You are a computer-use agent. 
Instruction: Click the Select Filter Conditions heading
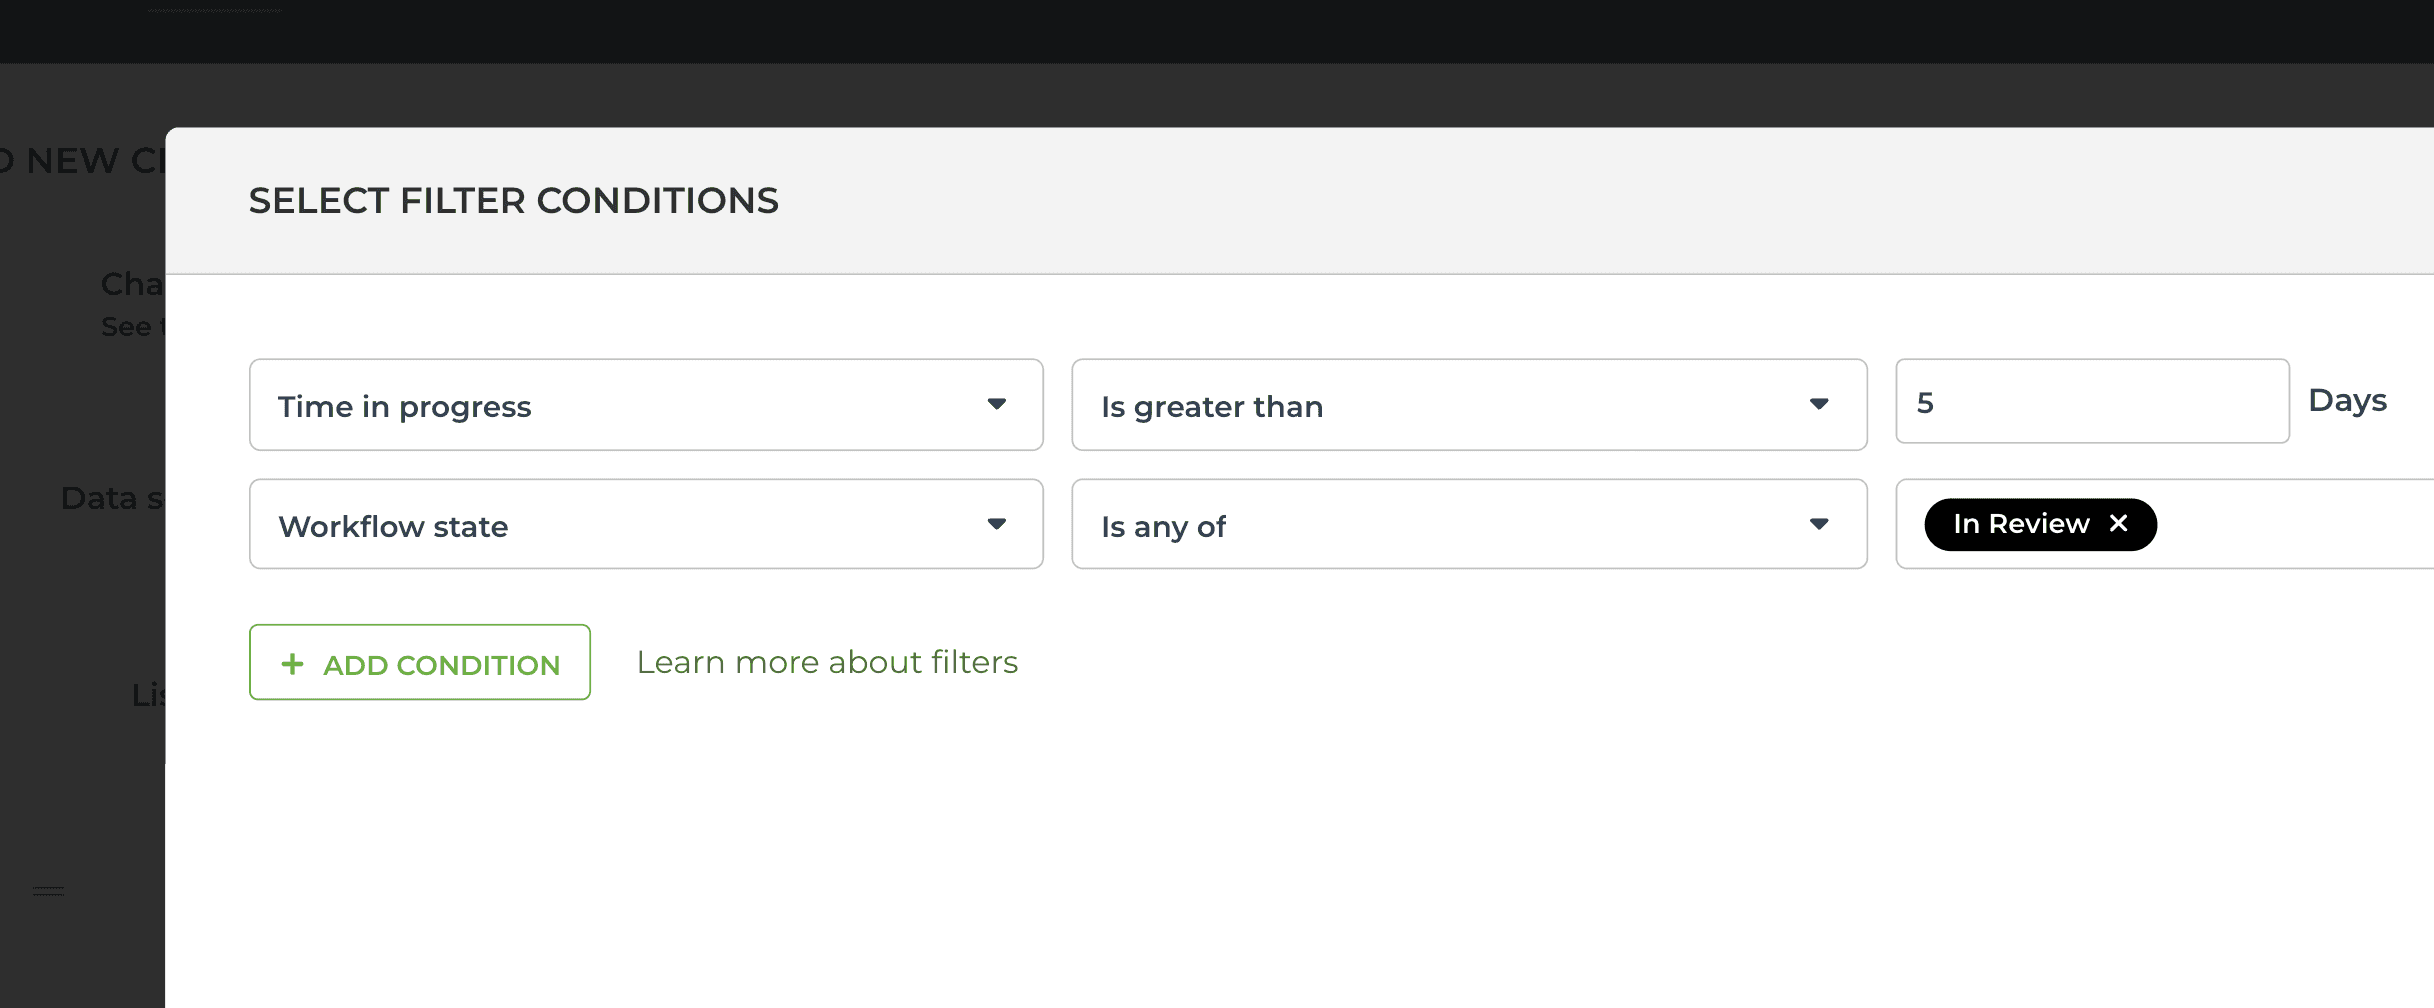click(513, 200)
